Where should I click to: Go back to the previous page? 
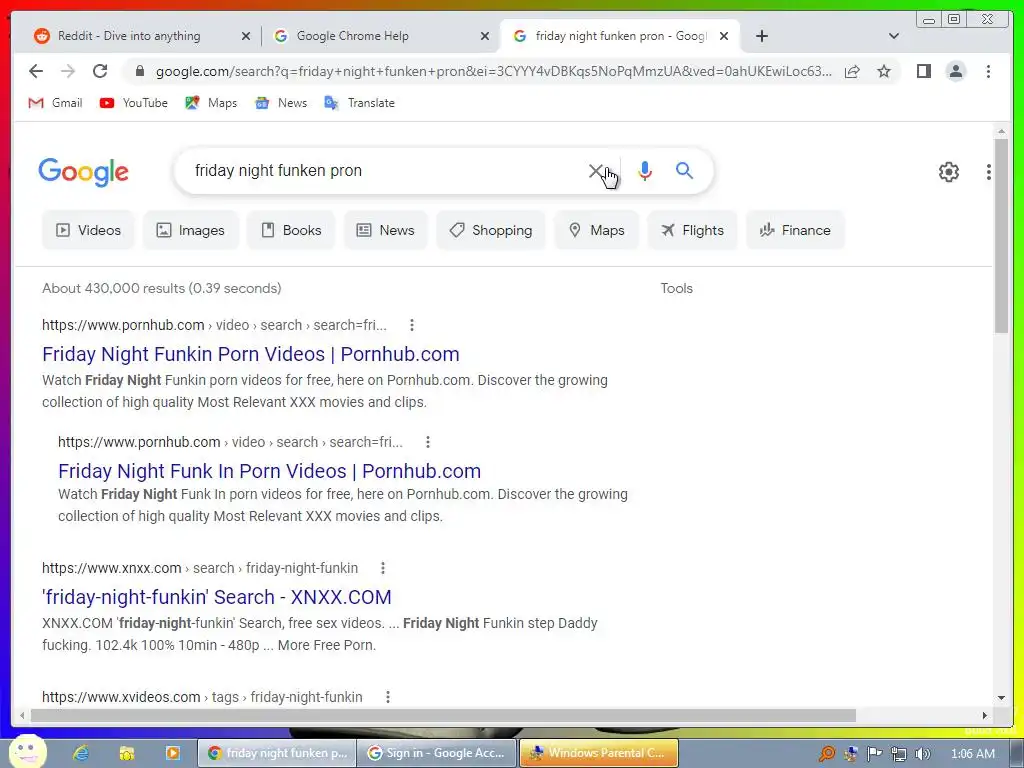point(36,71)
